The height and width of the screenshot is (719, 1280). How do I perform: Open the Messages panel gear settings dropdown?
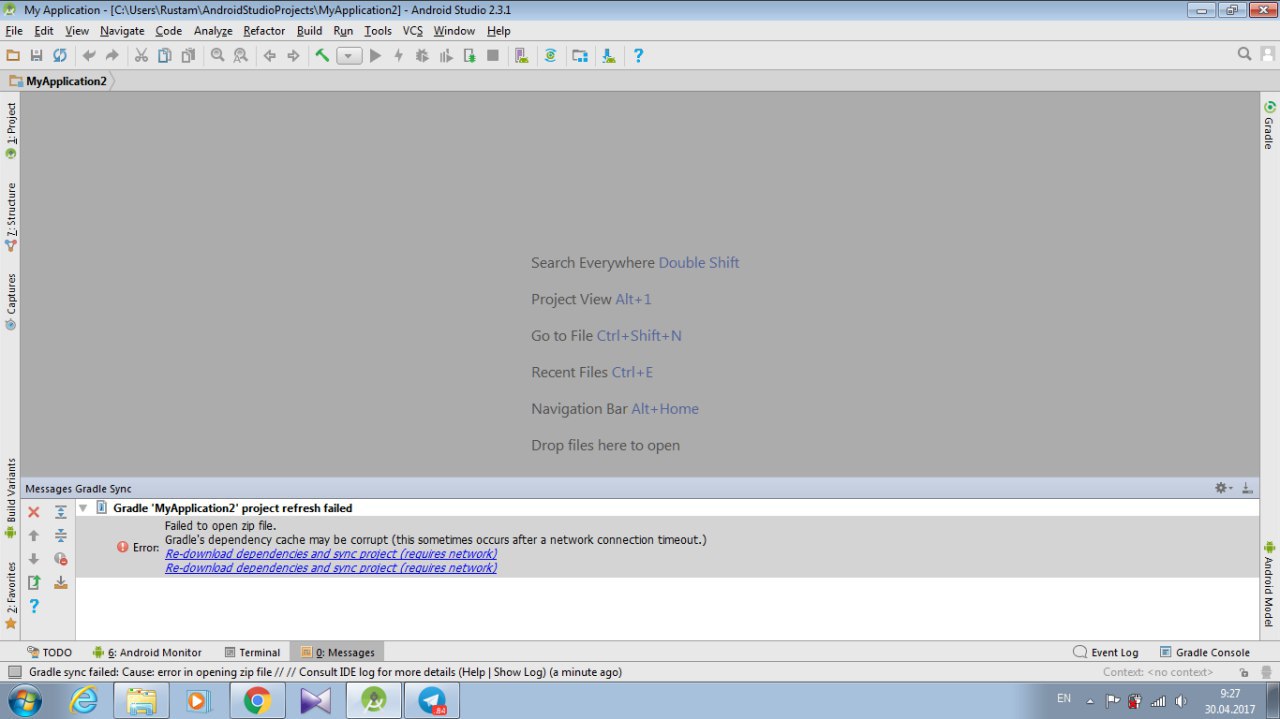pos(1223,488)
